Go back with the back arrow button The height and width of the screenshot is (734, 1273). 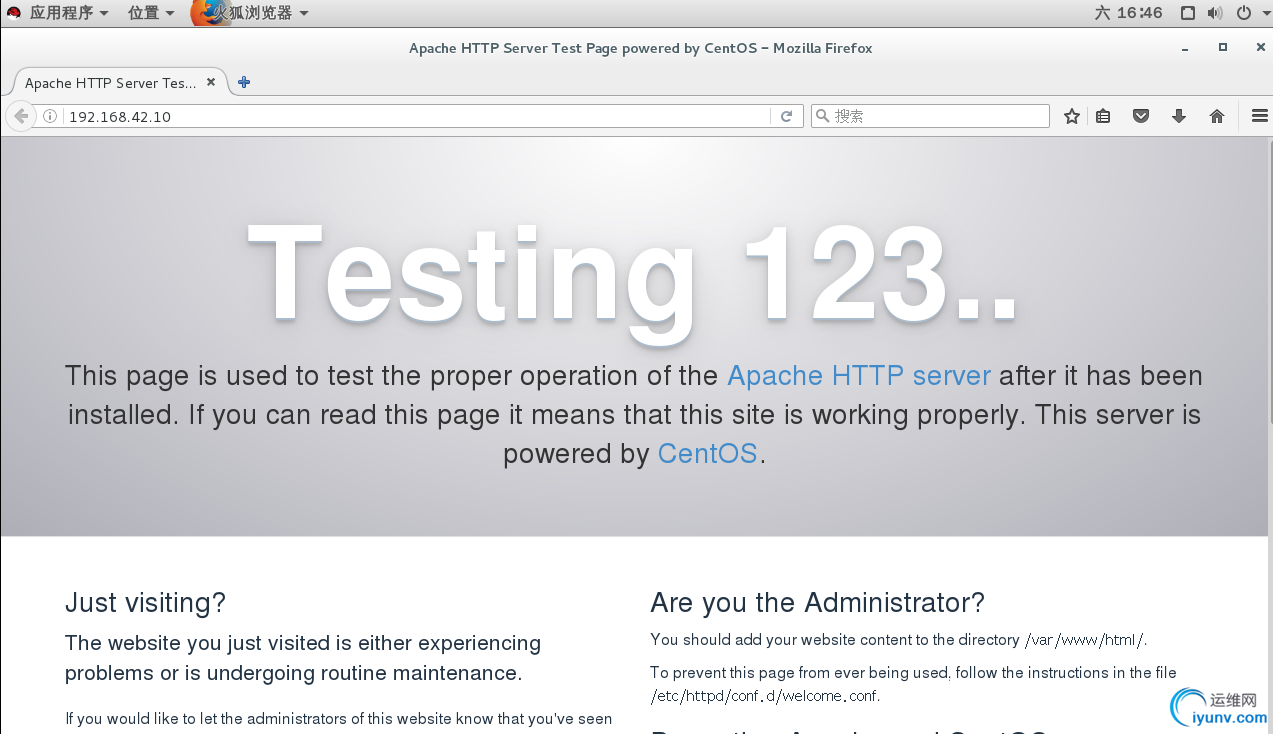(20, 116)
